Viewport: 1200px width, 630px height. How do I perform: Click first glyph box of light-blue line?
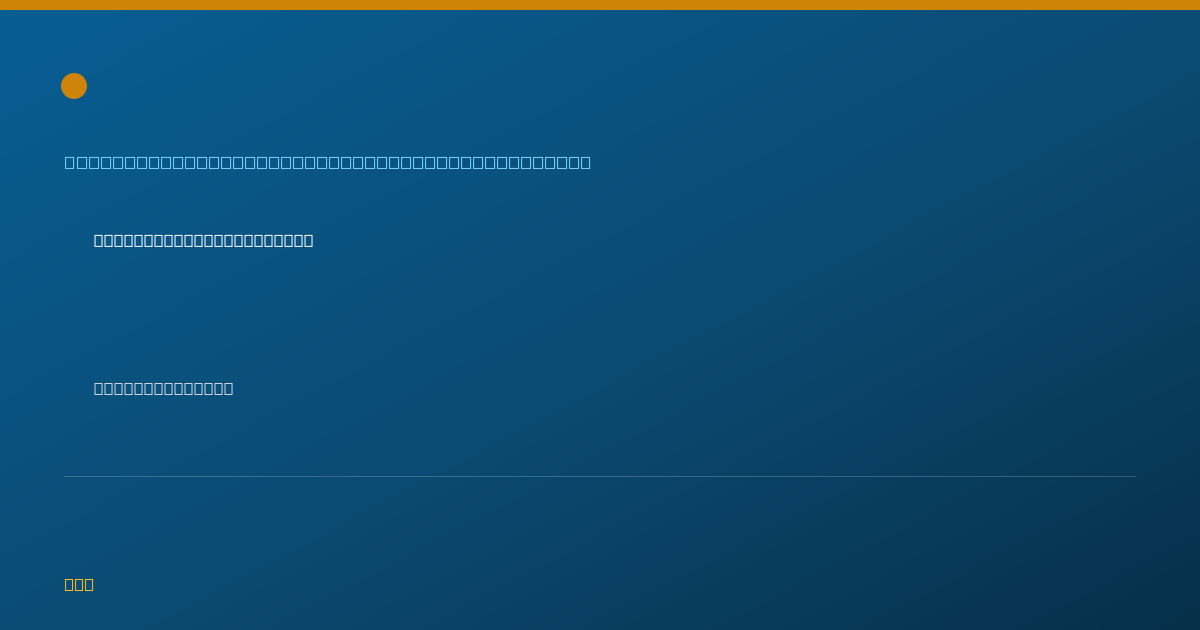pos(70,162)
